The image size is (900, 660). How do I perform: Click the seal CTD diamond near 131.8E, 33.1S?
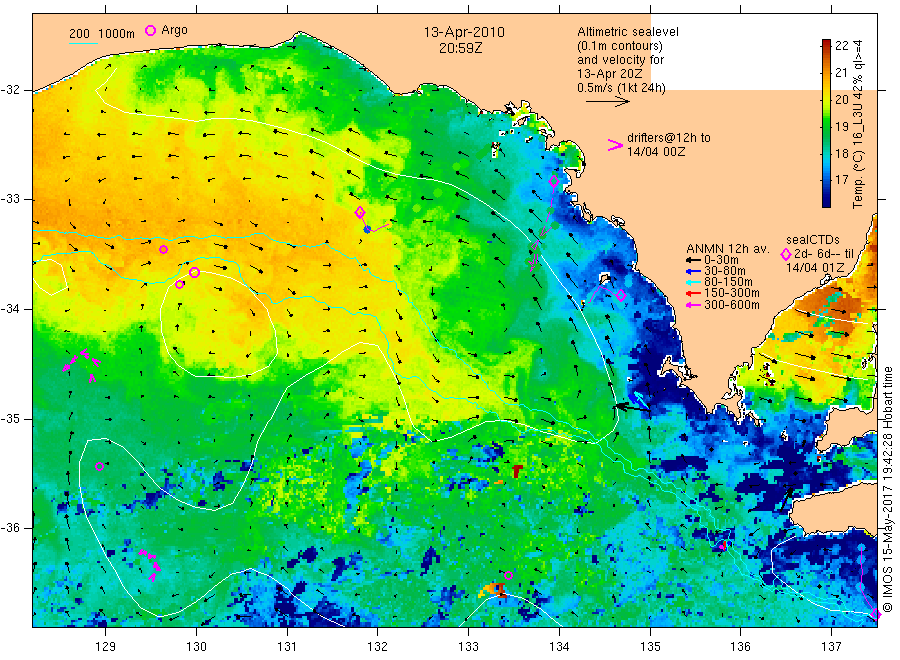click(360, 212)
